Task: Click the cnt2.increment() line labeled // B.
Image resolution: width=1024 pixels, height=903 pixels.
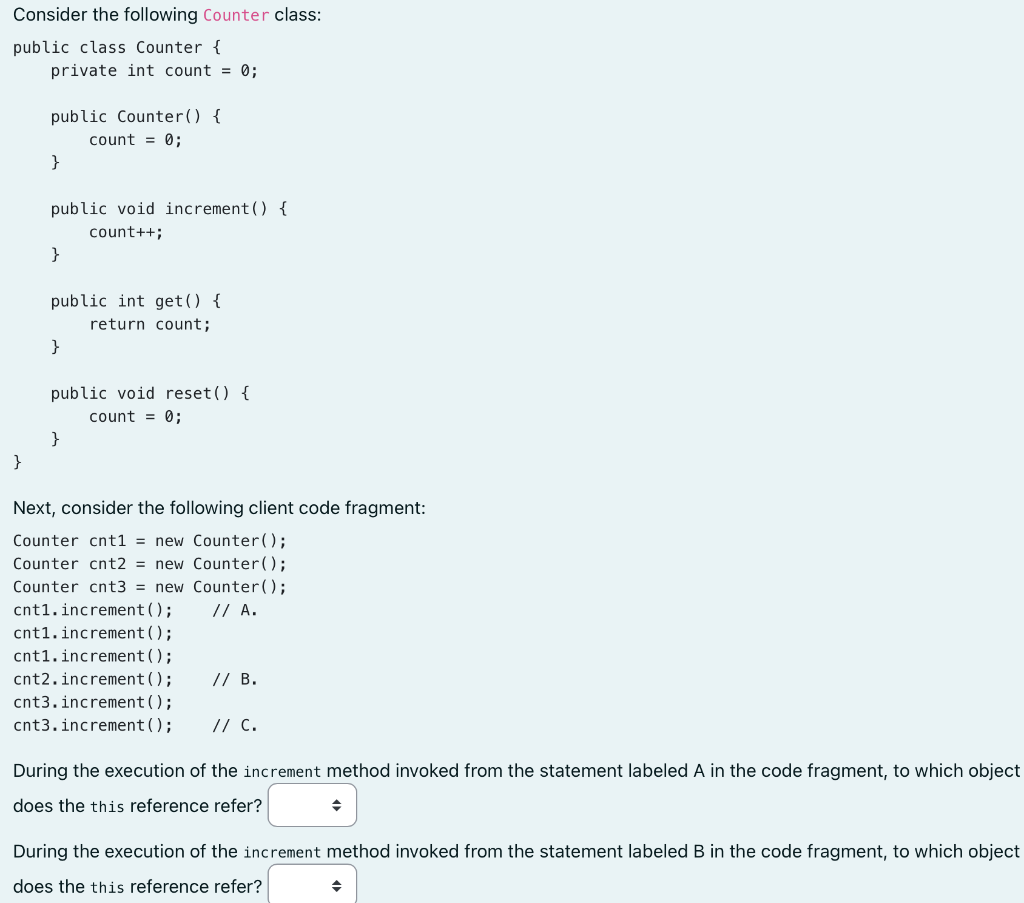Action: (x=135, y=679)
